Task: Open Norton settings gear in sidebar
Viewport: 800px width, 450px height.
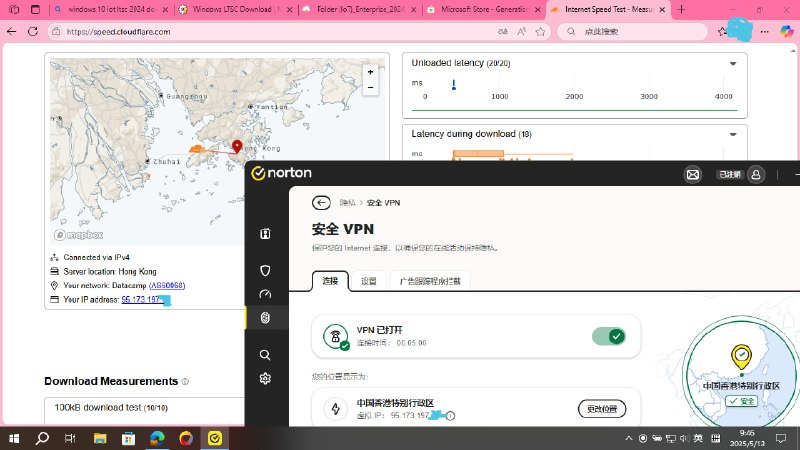Action: click(x=265, y=378)
